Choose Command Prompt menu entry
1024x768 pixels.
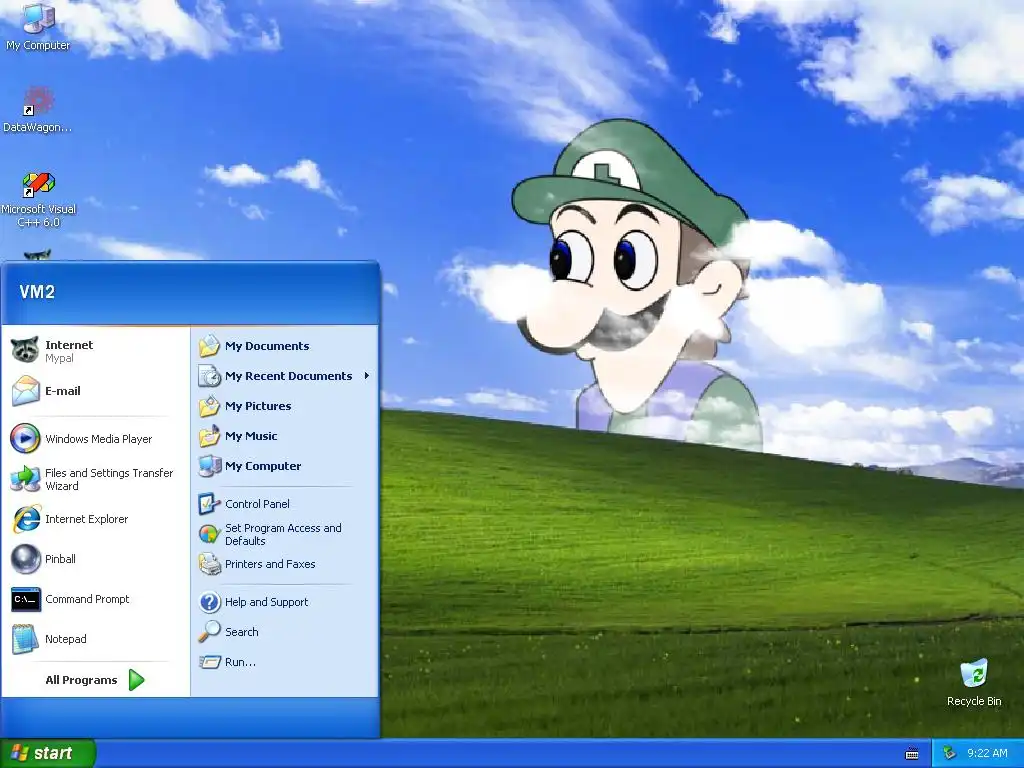click(x=96, y=599)
